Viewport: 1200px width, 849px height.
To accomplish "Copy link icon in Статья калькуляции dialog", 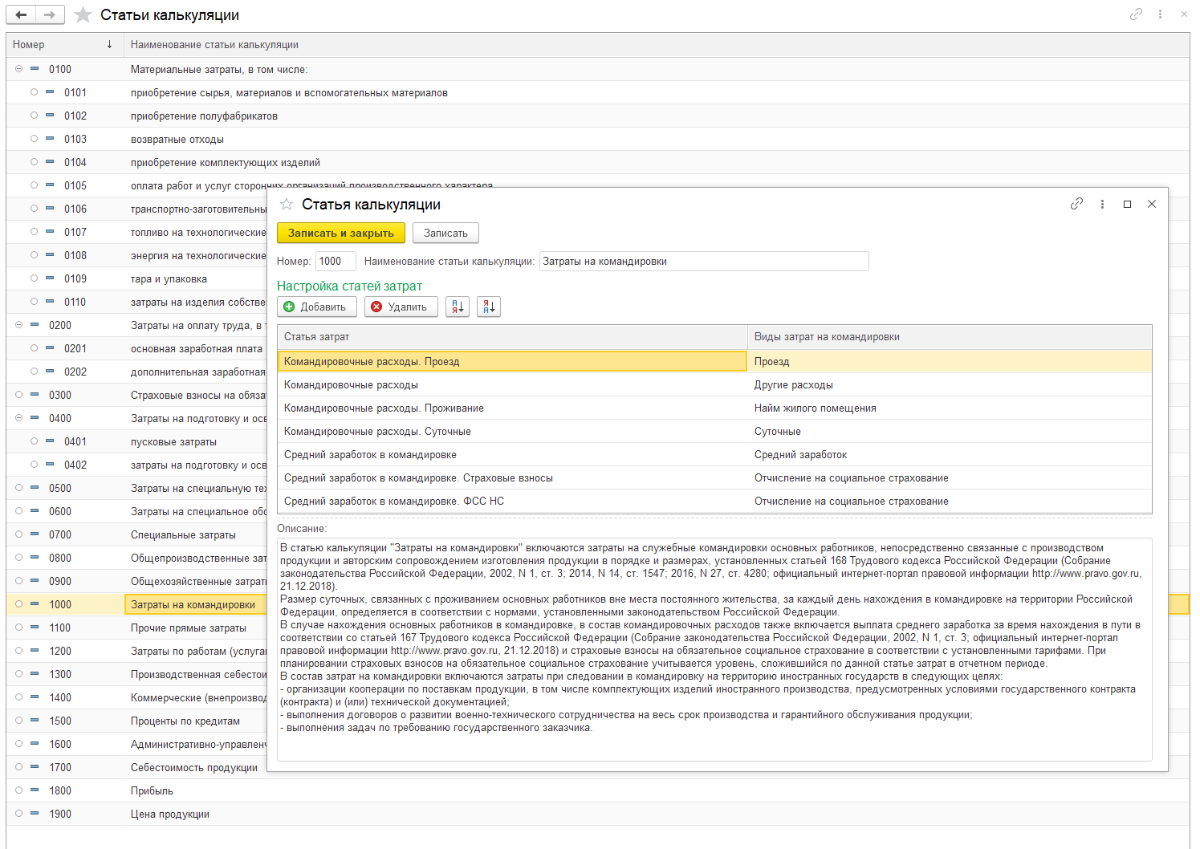I will pos(1077,204).
